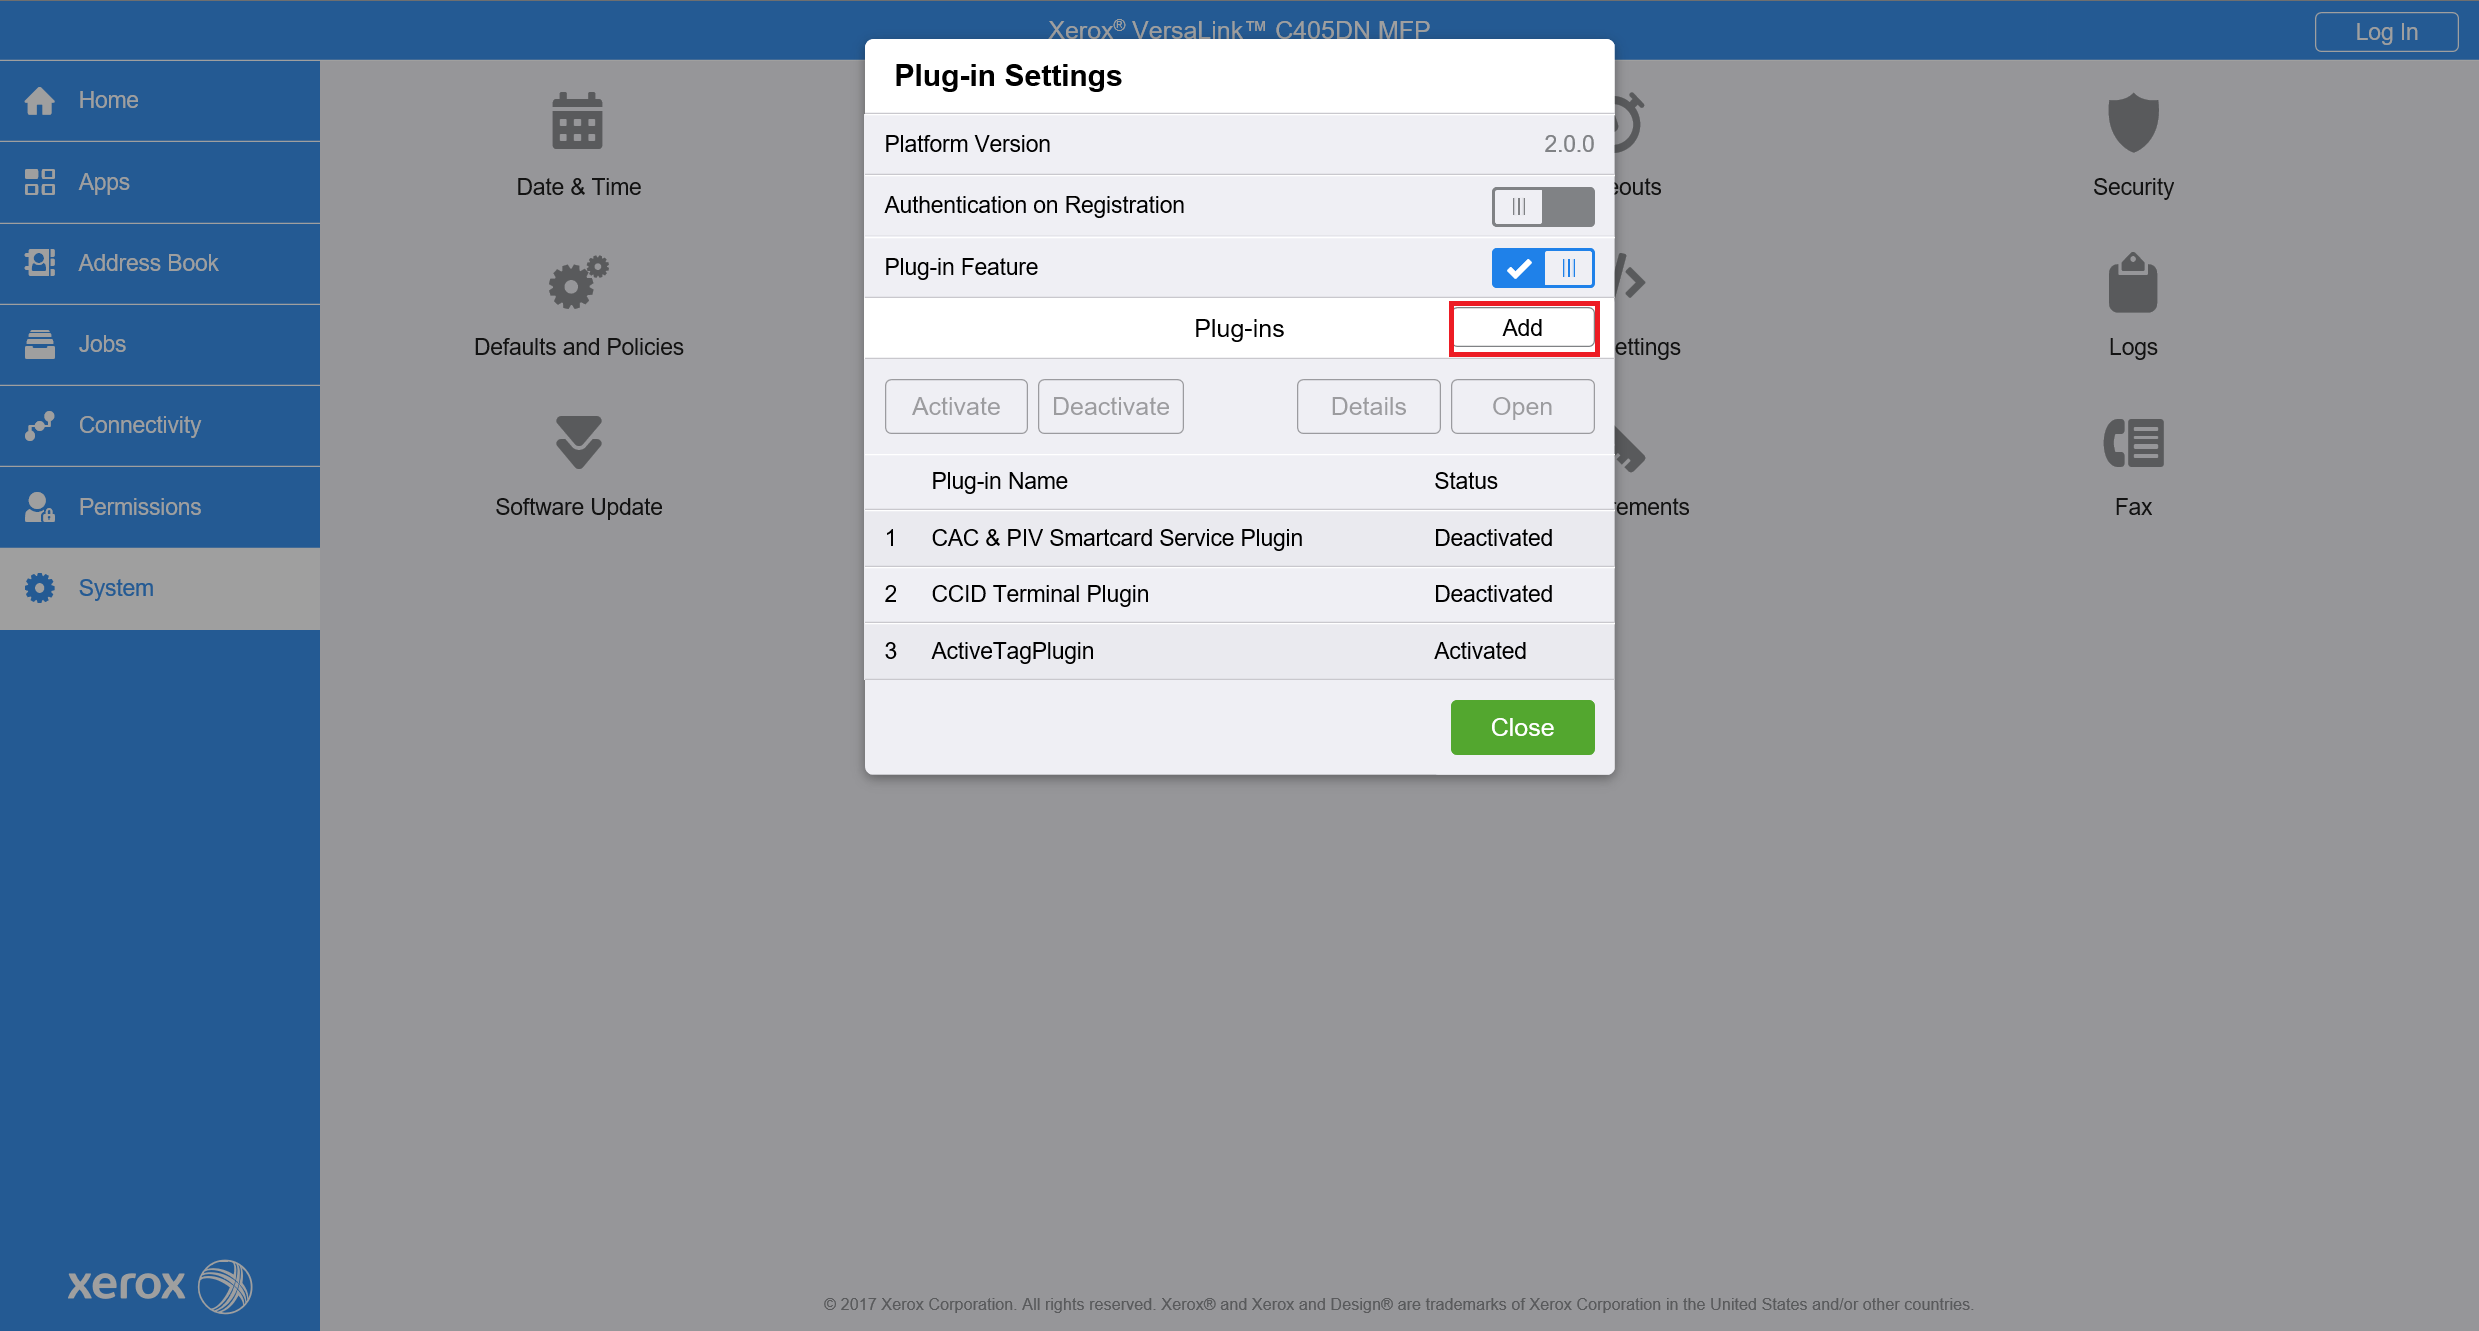Click the Fax phone icon
This screenshot has width=2479, height=1331.
tap(2132, 443)
